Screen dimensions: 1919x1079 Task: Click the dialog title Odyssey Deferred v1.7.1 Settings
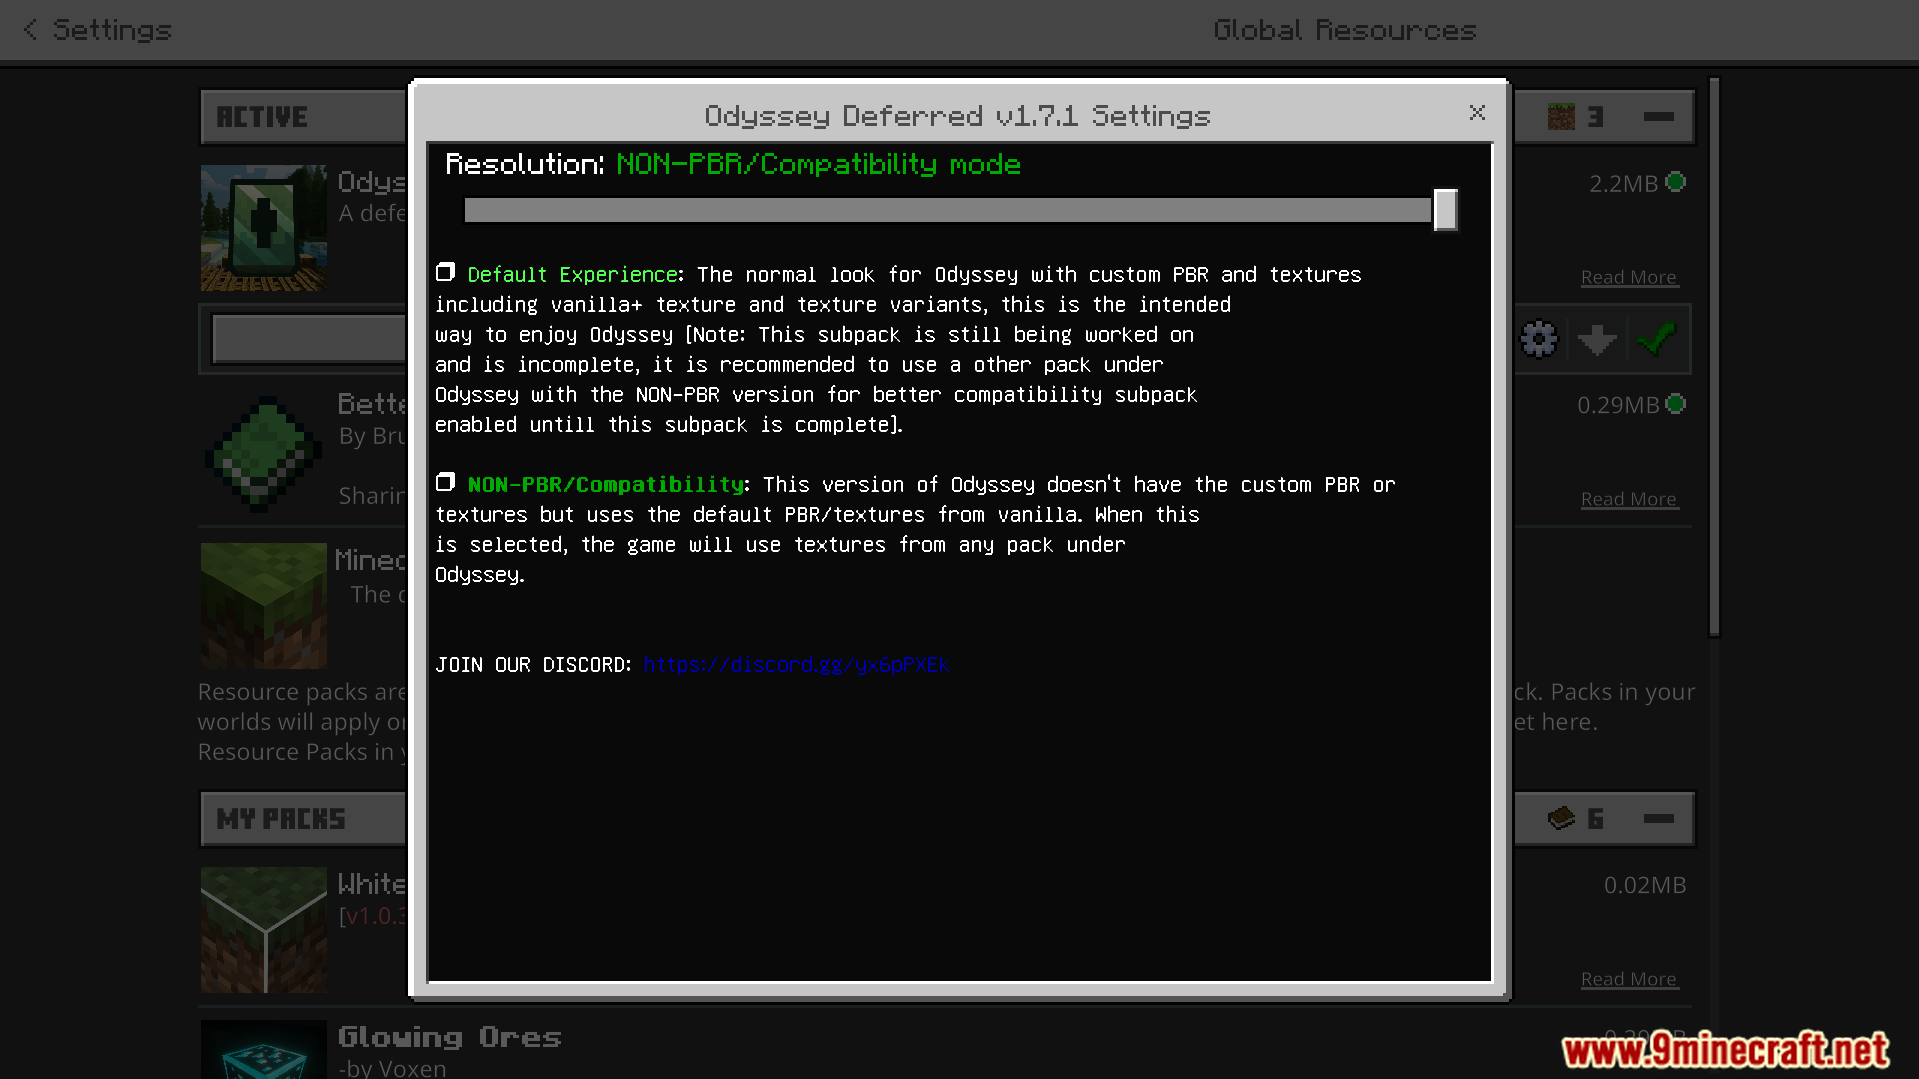[957, 116]
